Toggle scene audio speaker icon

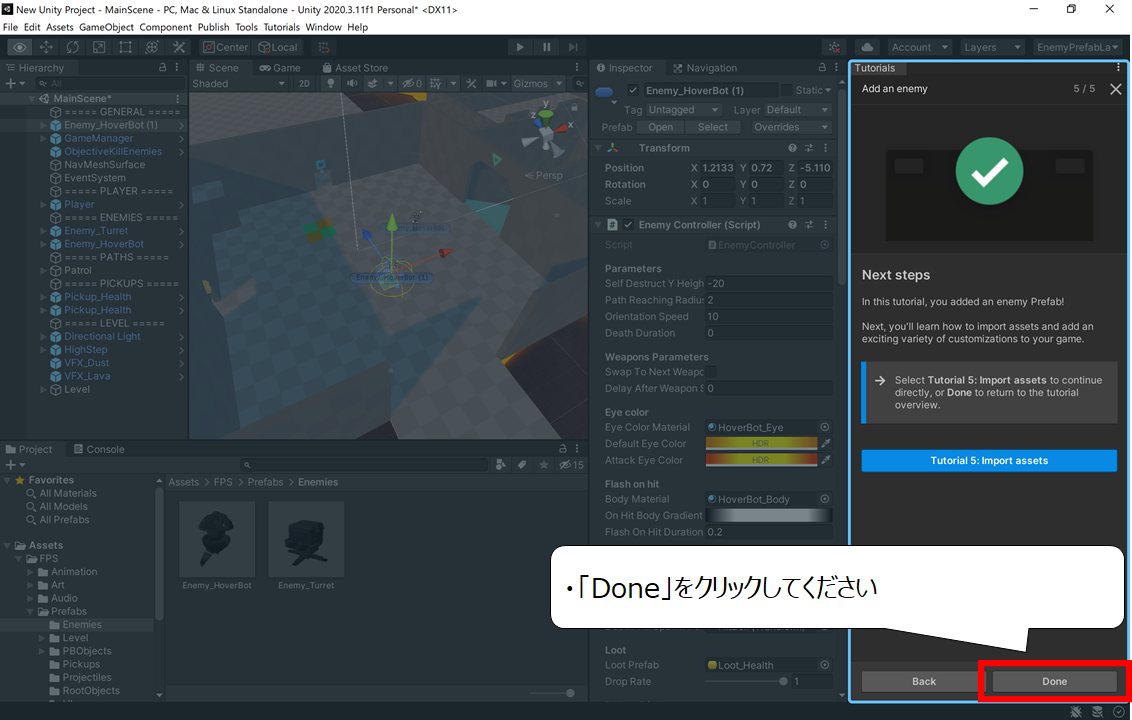click(x=352, y=84)
